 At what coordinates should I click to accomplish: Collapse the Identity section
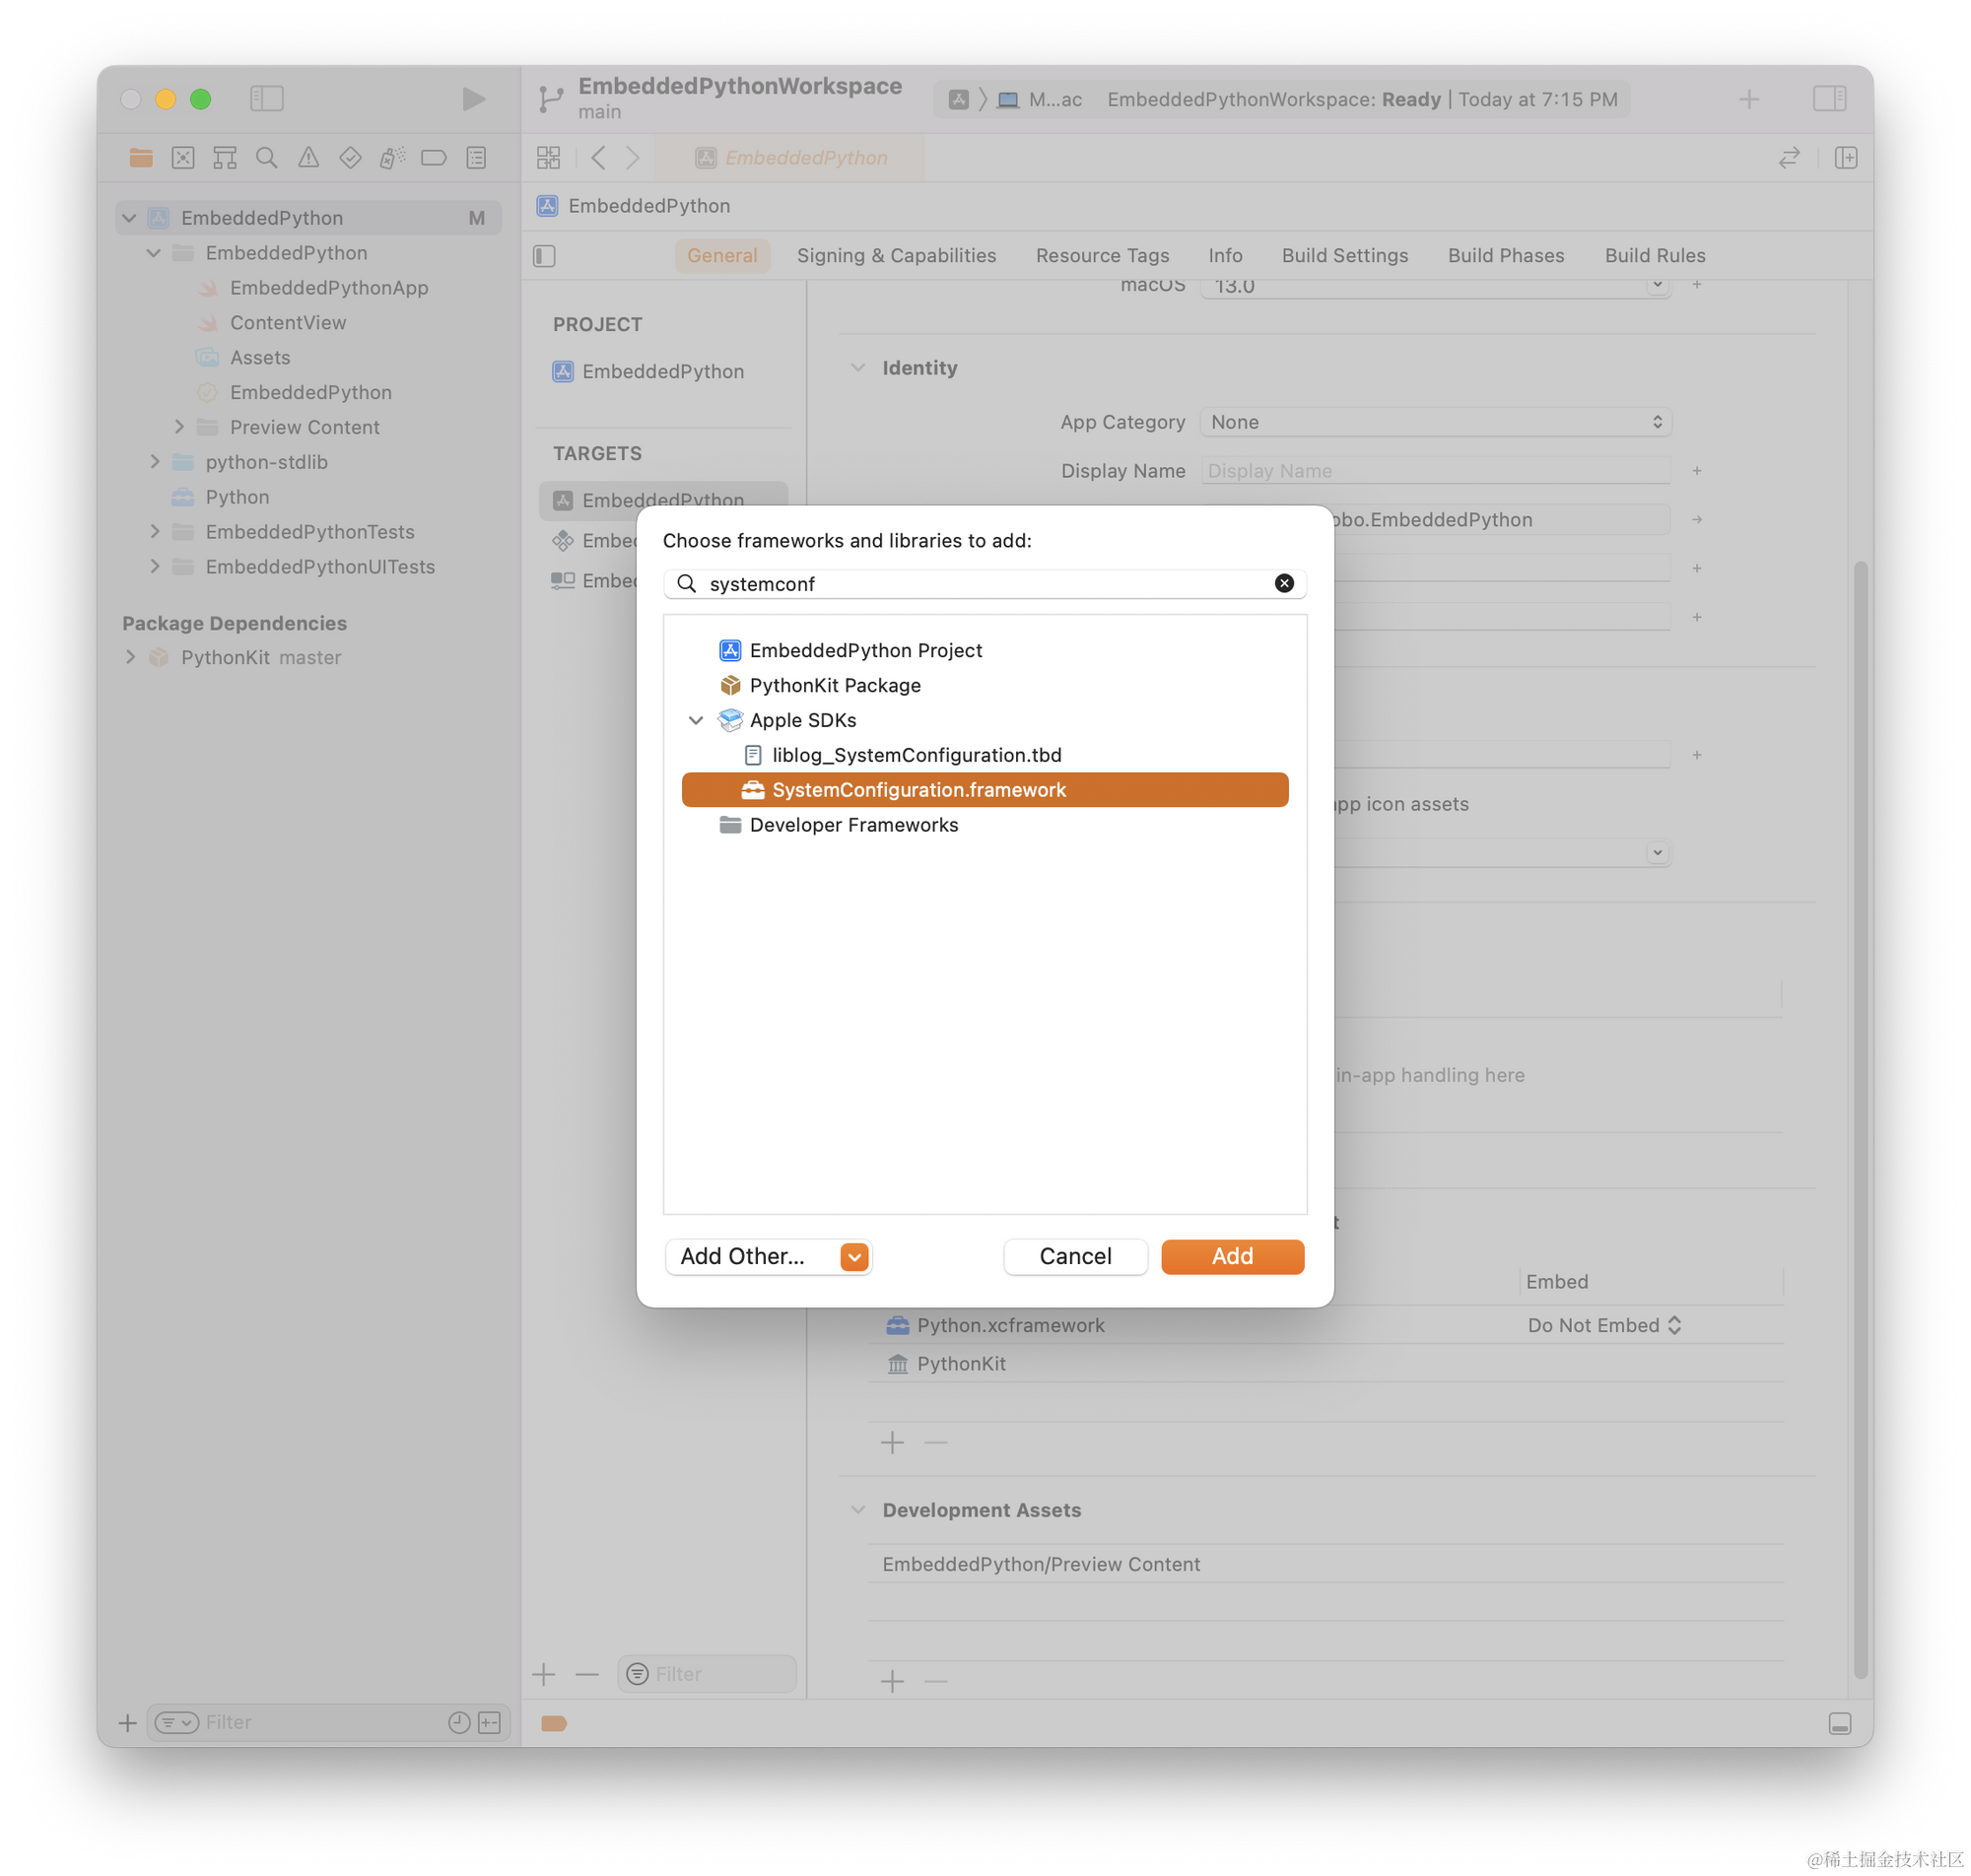857,367
